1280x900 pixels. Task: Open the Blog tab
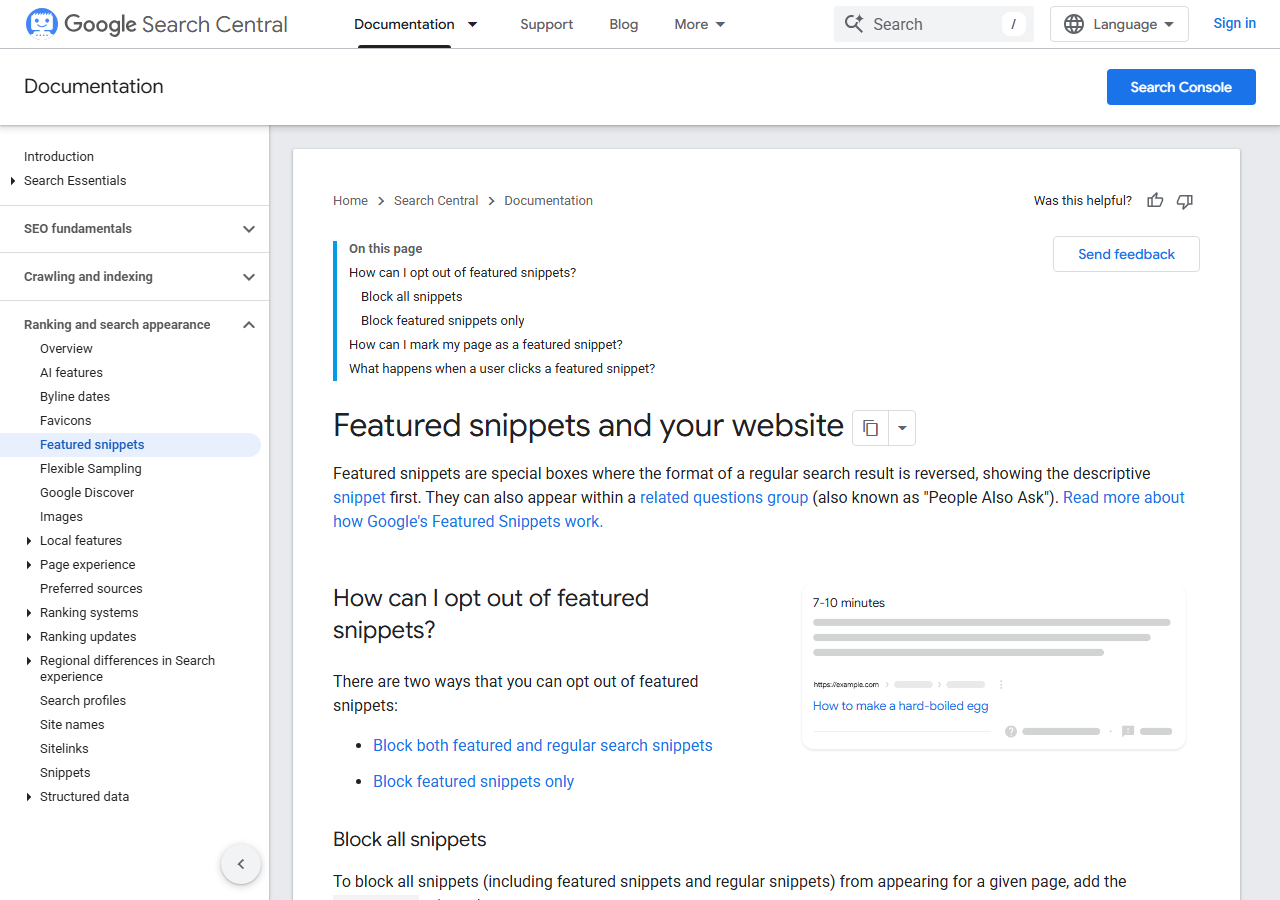pos(624,24)
